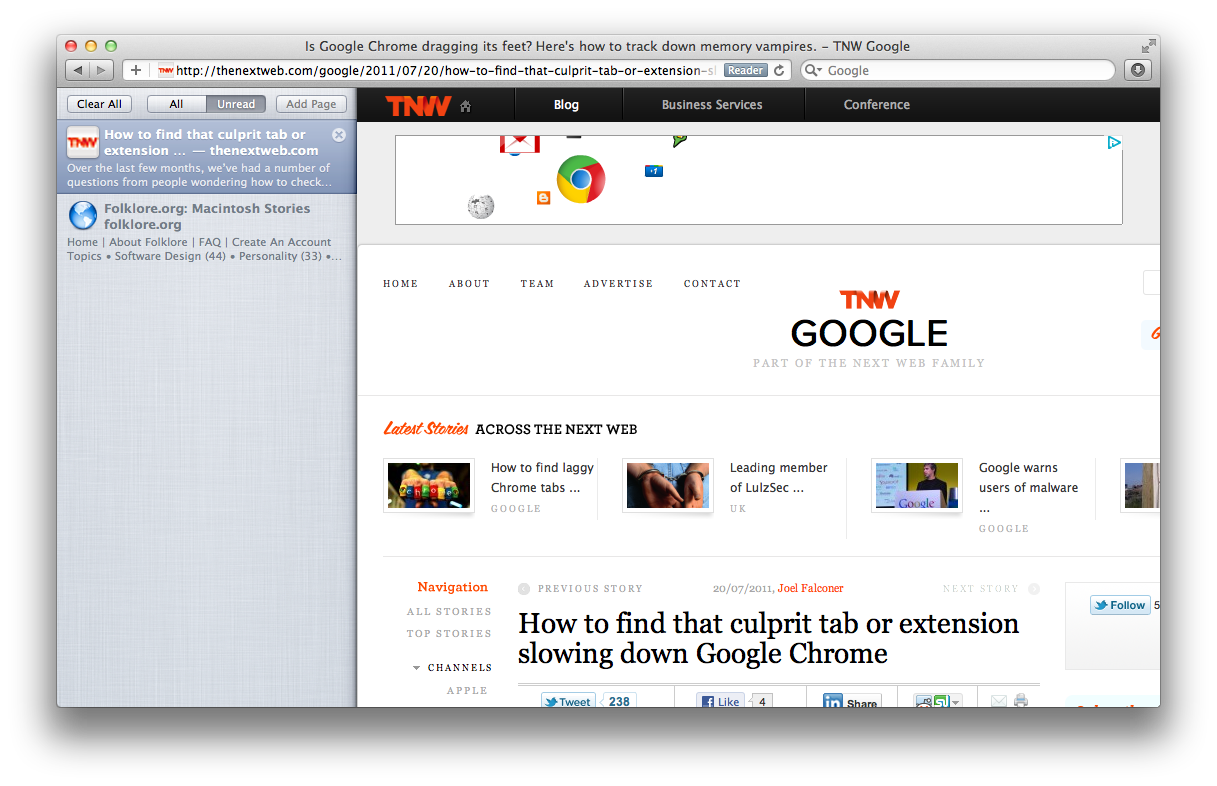The width and height of the screenshot is (1217, 786).
Task: Open TOP STORIES in Navigation
Action: point(449,634)
